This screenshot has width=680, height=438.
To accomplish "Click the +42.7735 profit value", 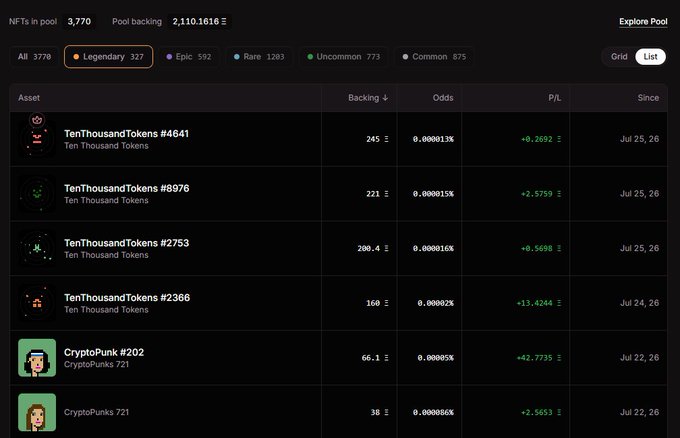I will [539, 358].
